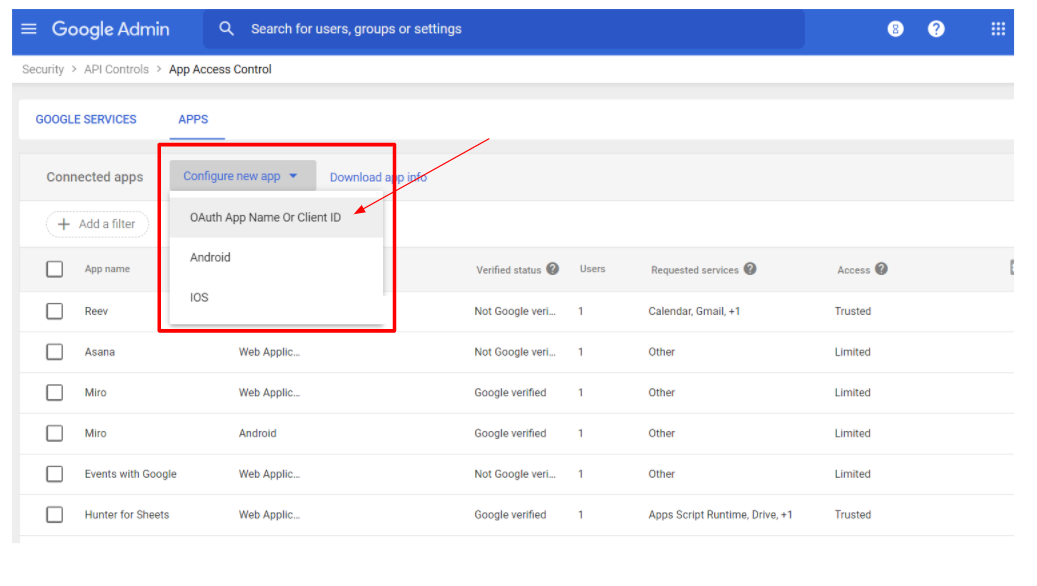Image resolution: width=1037 pixels, height=586 pixels.
Task: Open the Google apps grid
Action: click(x=998, y=28)
